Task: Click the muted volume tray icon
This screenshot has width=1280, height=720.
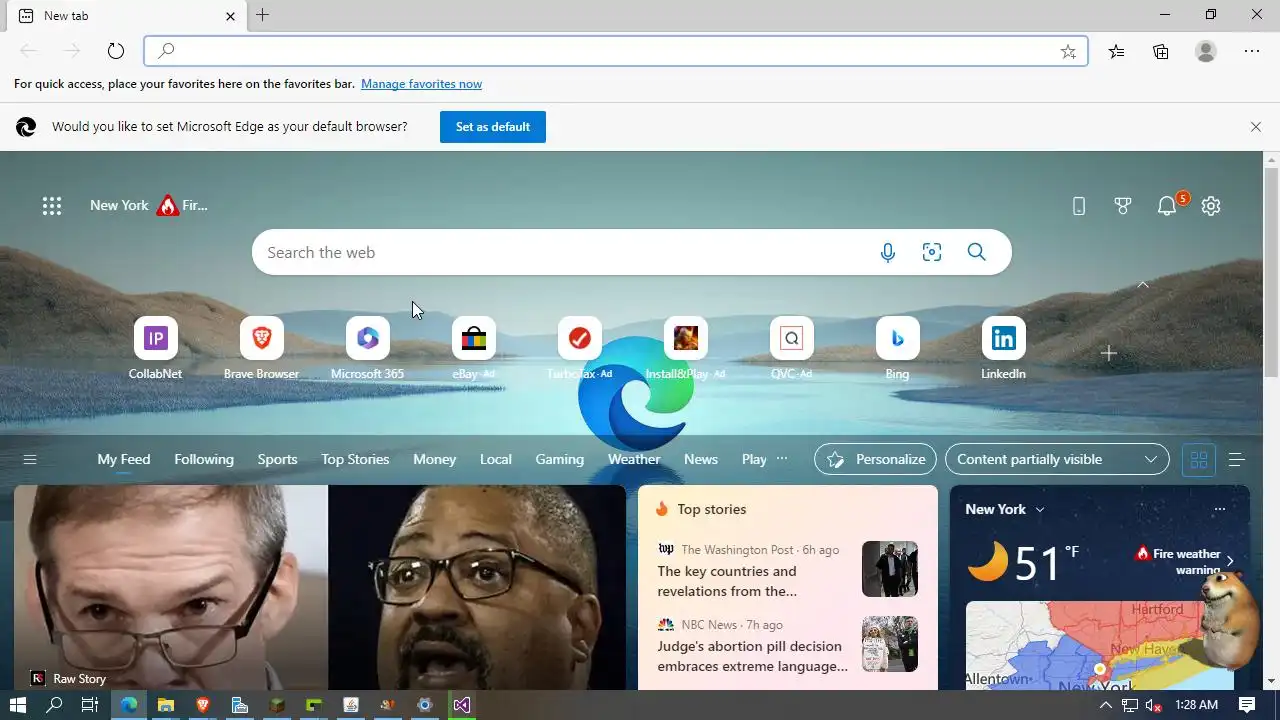Action: point(1153,705)
